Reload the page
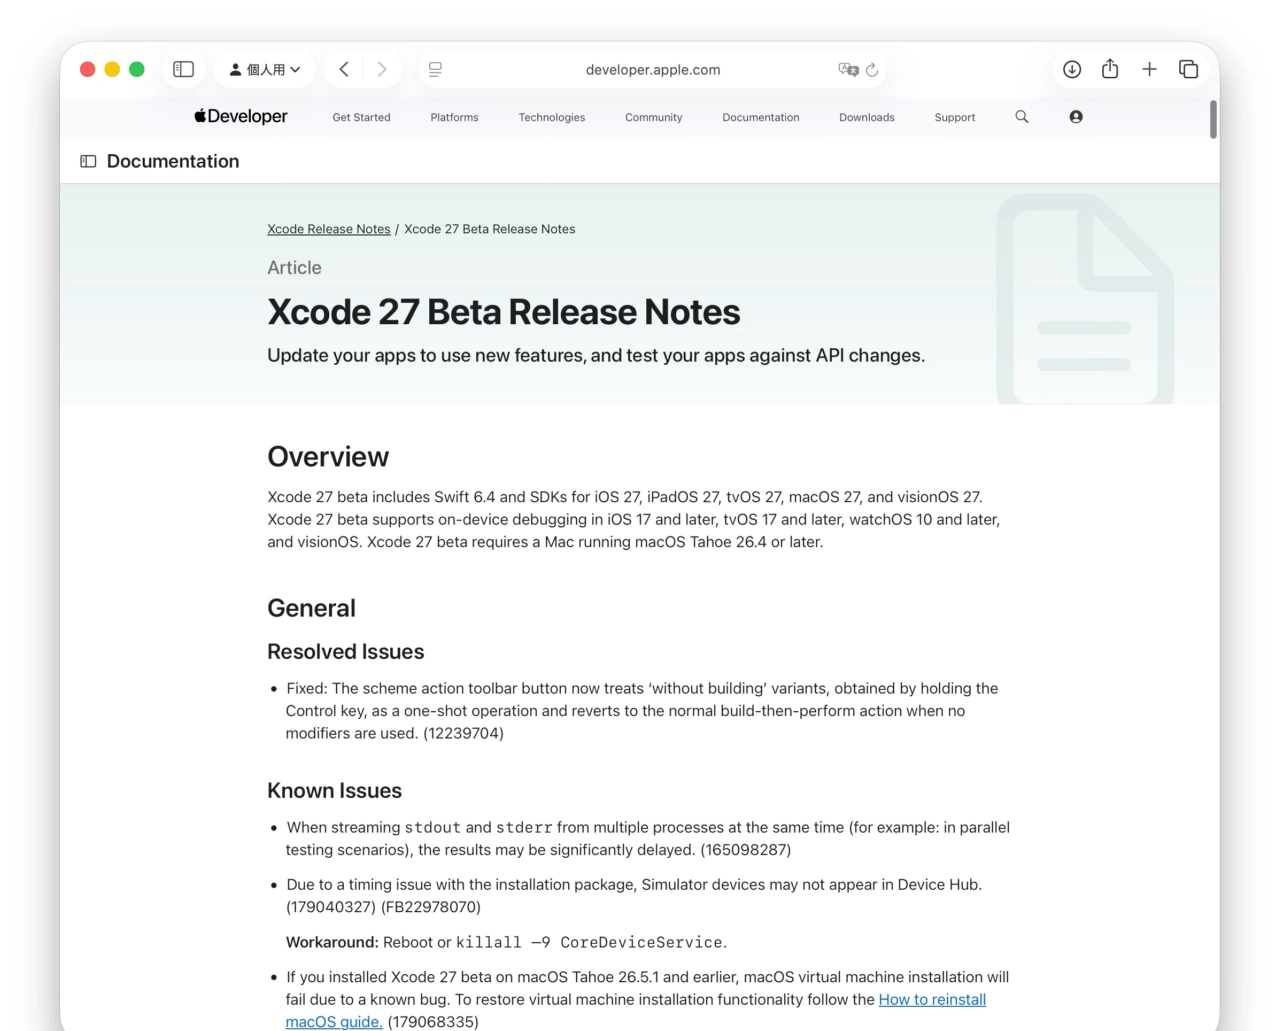The width and height of the screenshot is (1280, 1031). (872, 69)
